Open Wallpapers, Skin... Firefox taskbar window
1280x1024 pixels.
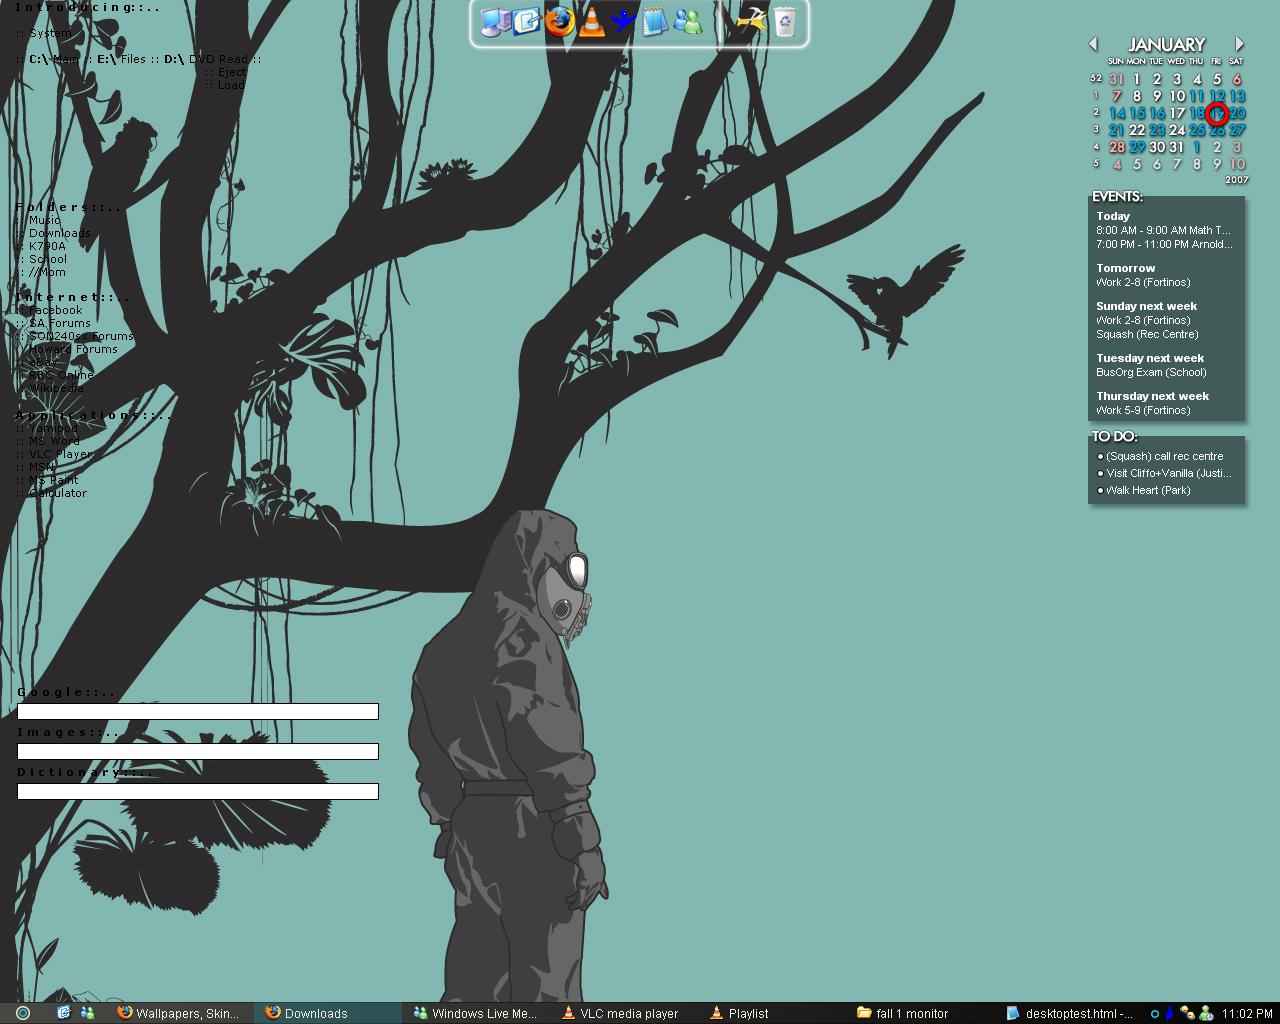[178, 1013]
